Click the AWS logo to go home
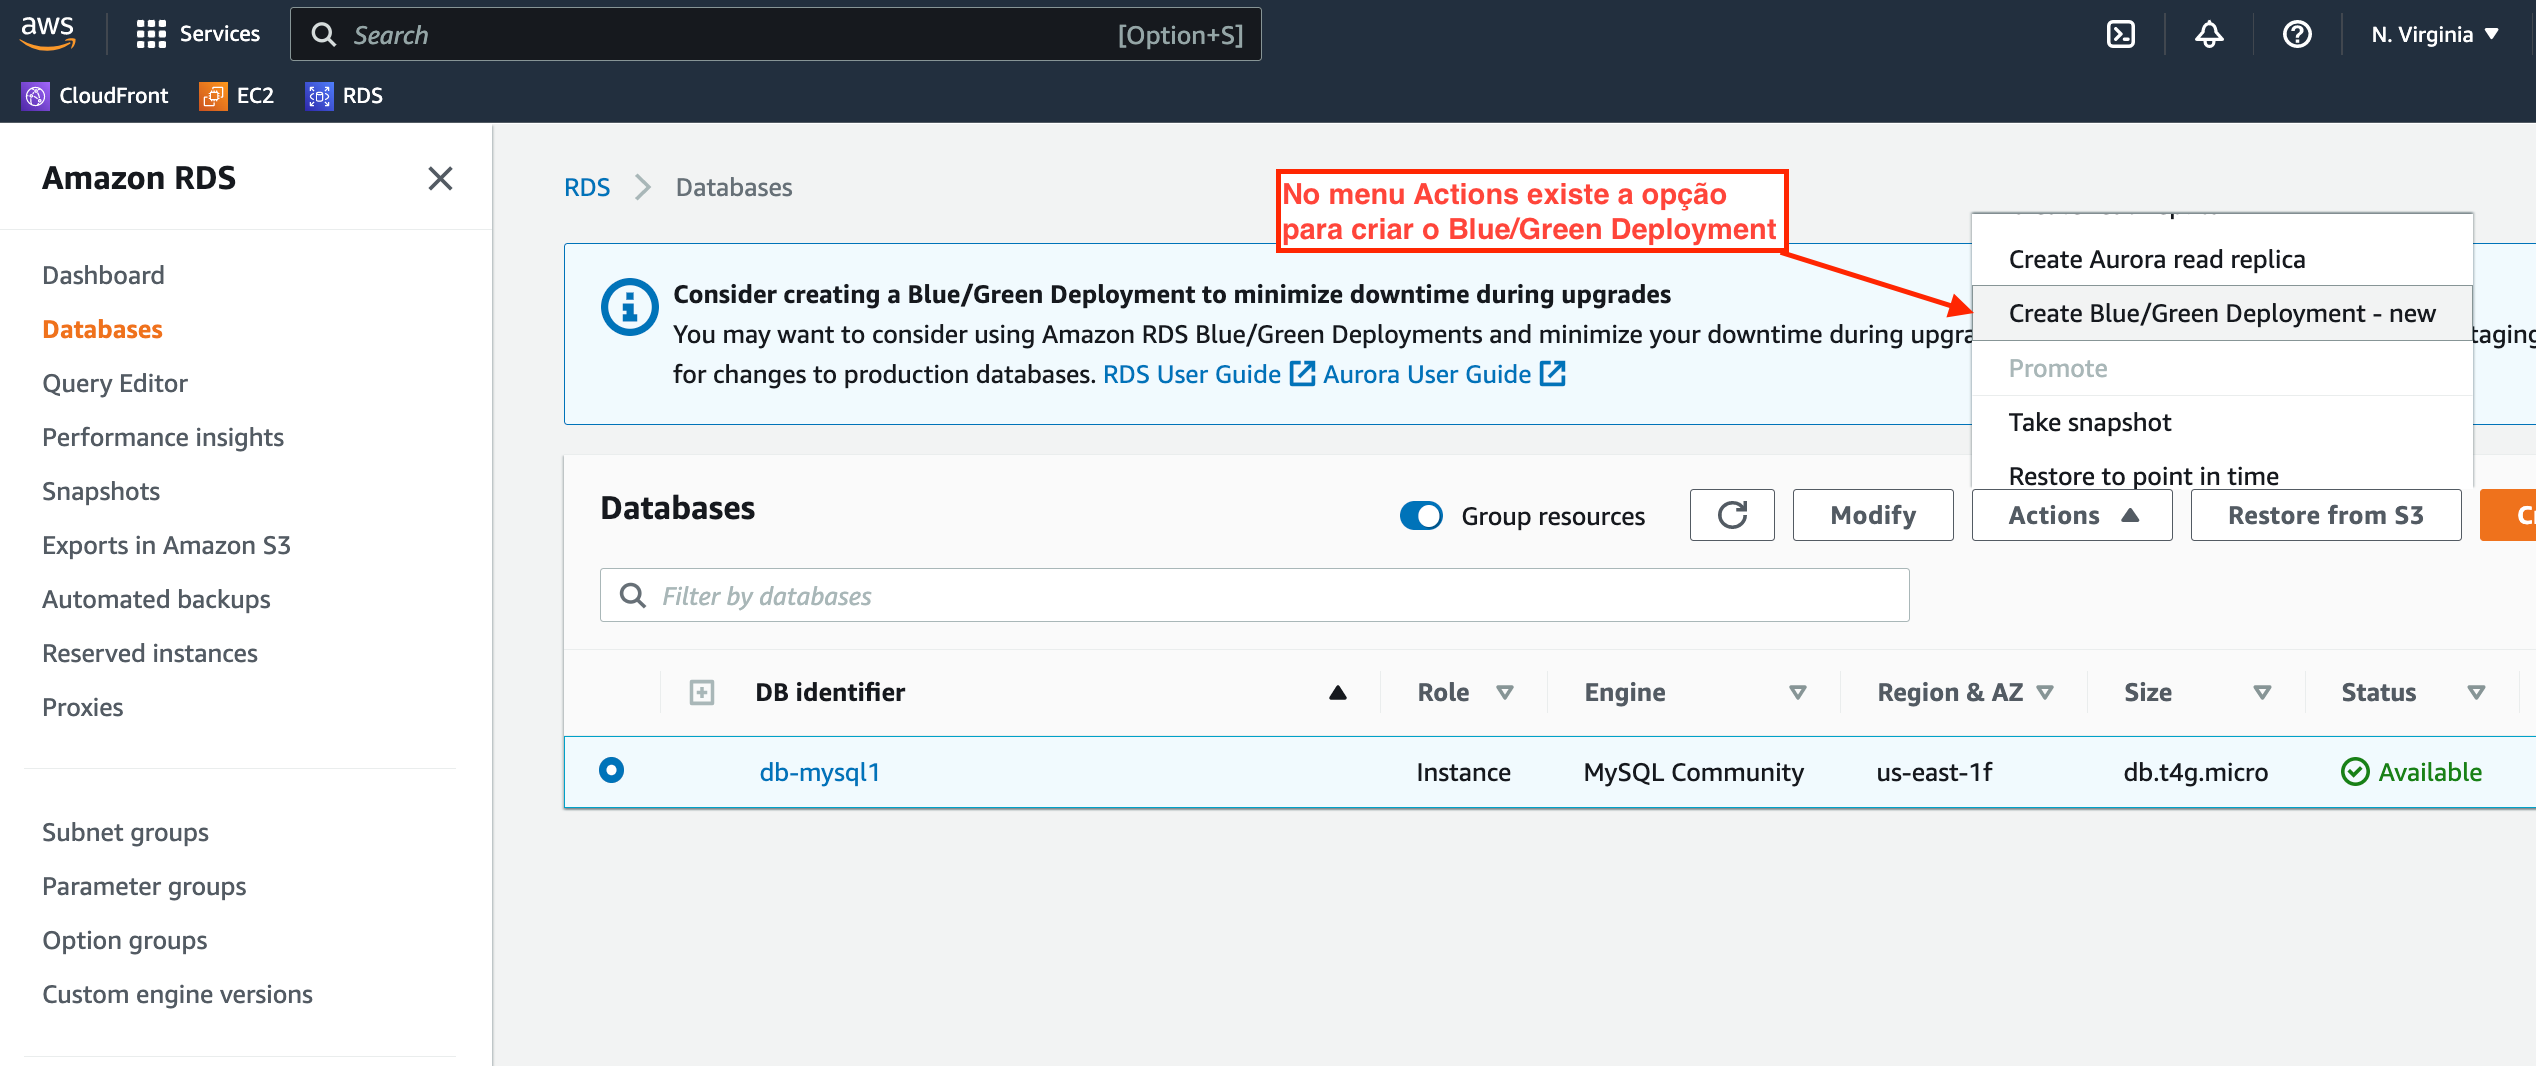The image size is (2536, 1066). pos(47,33)
